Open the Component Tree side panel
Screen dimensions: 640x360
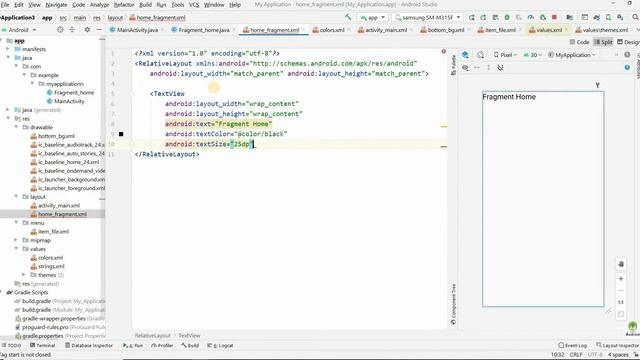[453, 304]
